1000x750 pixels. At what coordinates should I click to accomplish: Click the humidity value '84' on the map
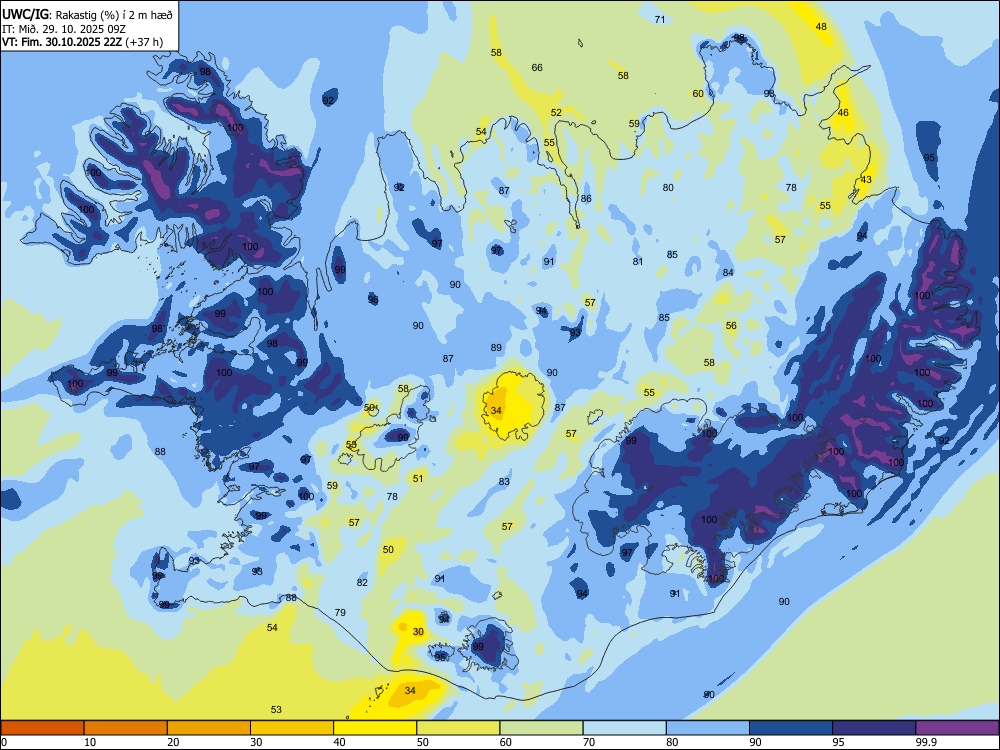pos(728,273)
